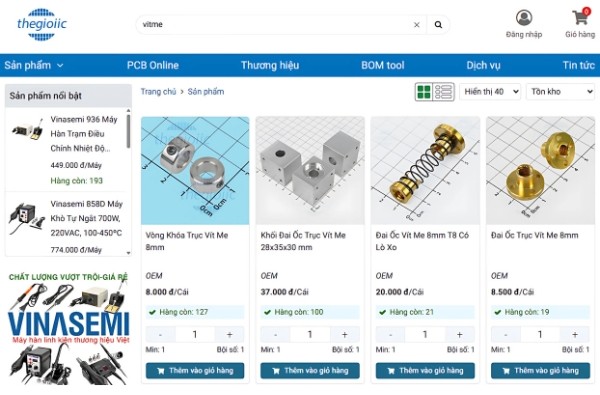Click the OEM brand under Vòng Khóa

tap(154, 276)
